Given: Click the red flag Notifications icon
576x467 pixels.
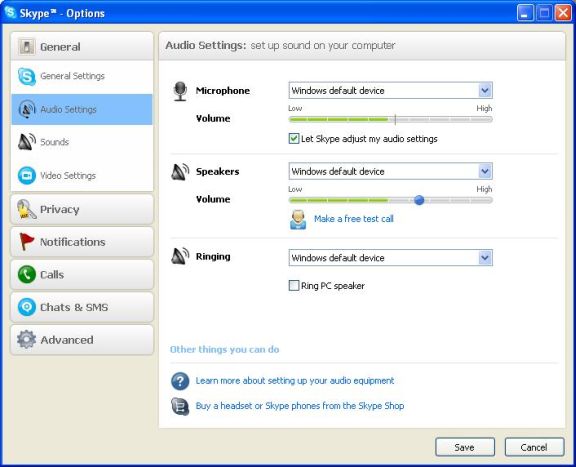Looking at the screenshot, I should click(x=26, y=241).
